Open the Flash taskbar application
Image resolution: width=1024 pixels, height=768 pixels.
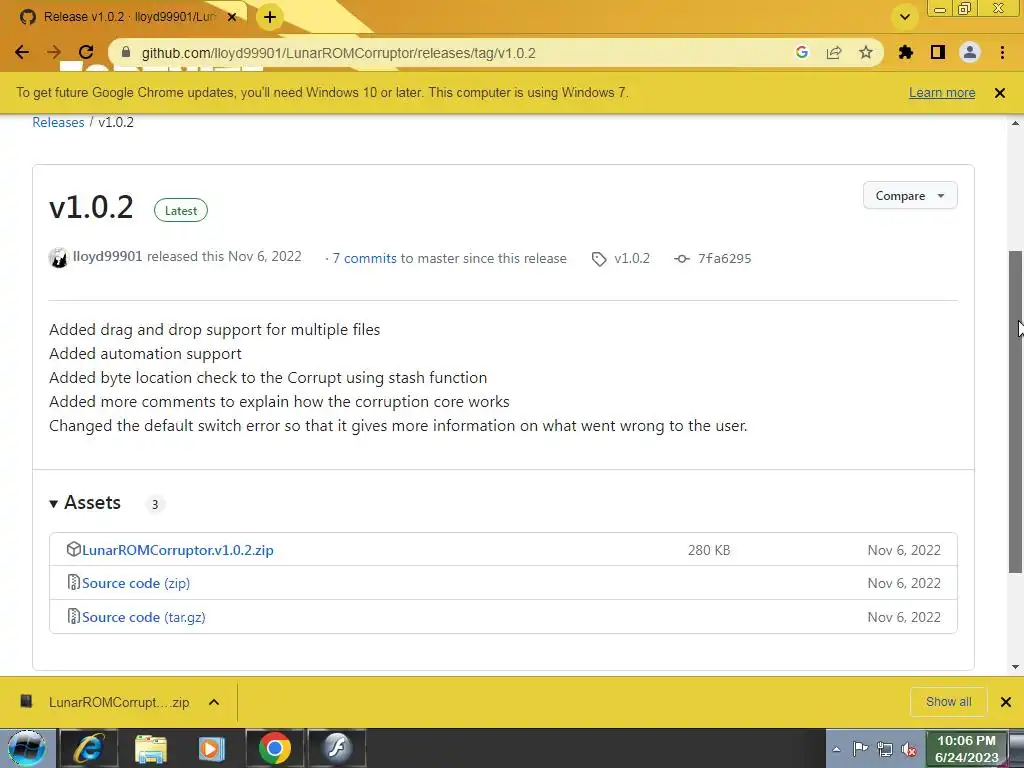point(336,748)
